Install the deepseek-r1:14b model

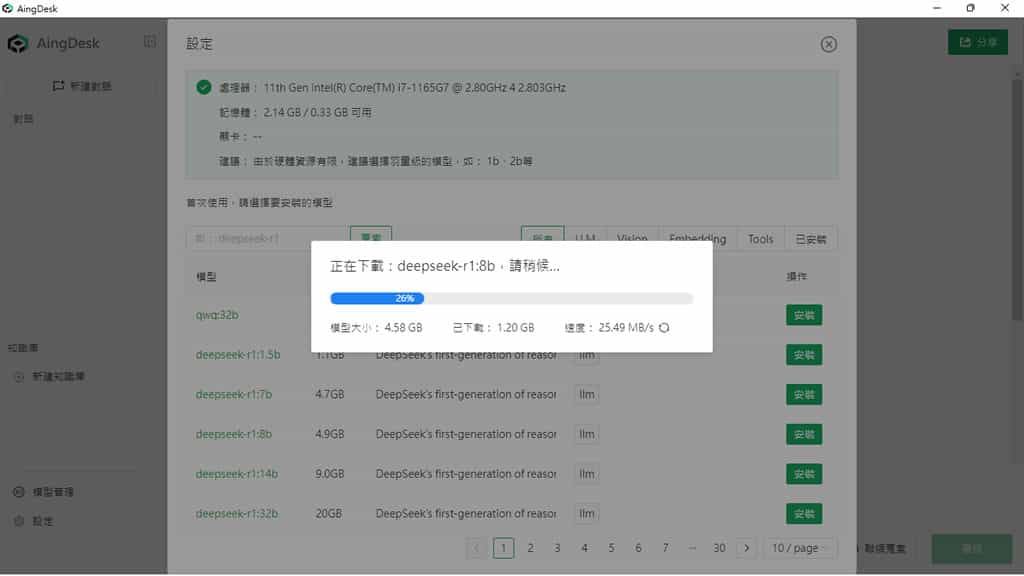click(x=803, y=474)
